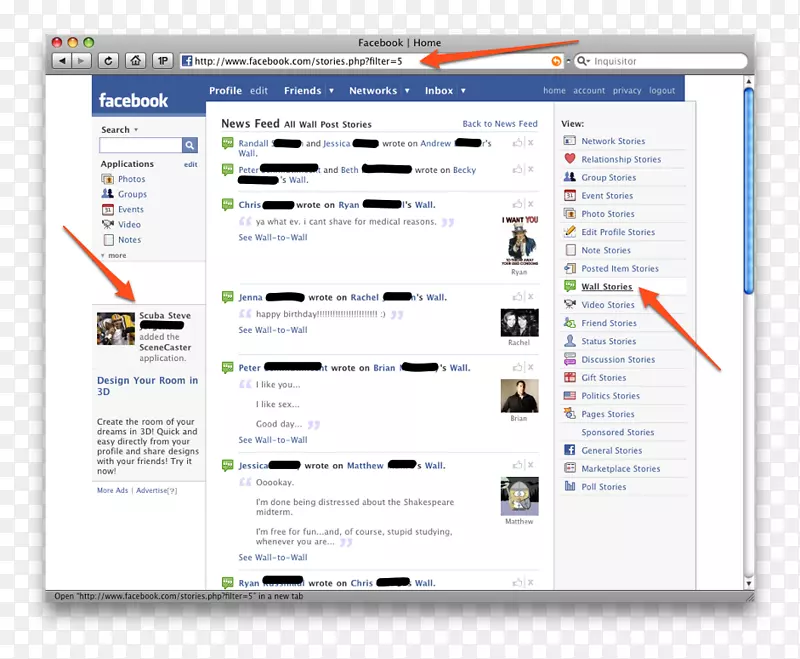Click the privacy link in header
The height and width of the screenshot is (659, 800).
tap(627, 90)
